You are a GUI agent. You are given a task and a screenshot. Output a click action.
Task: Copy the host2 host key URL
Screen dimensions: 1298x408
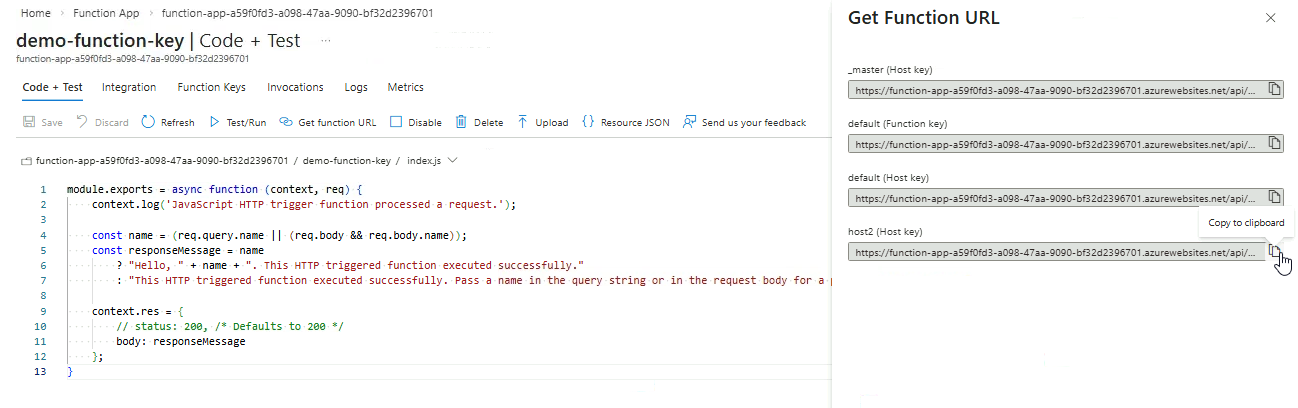tap(1274, 251)
